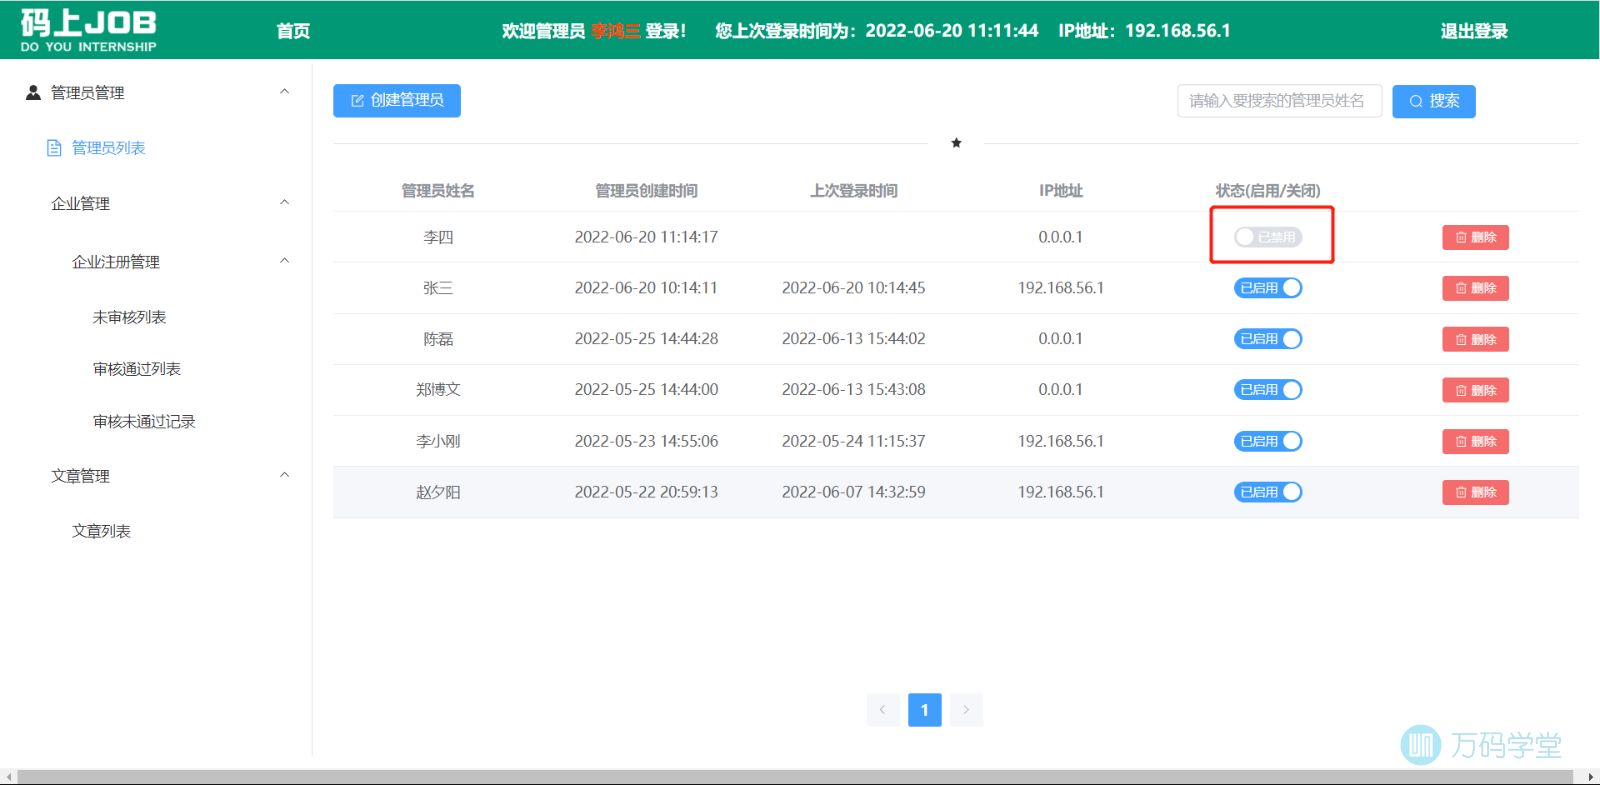Open 未审核列表 in the sidebar
Screen dimensions: 1600x785
click(129, 317)
